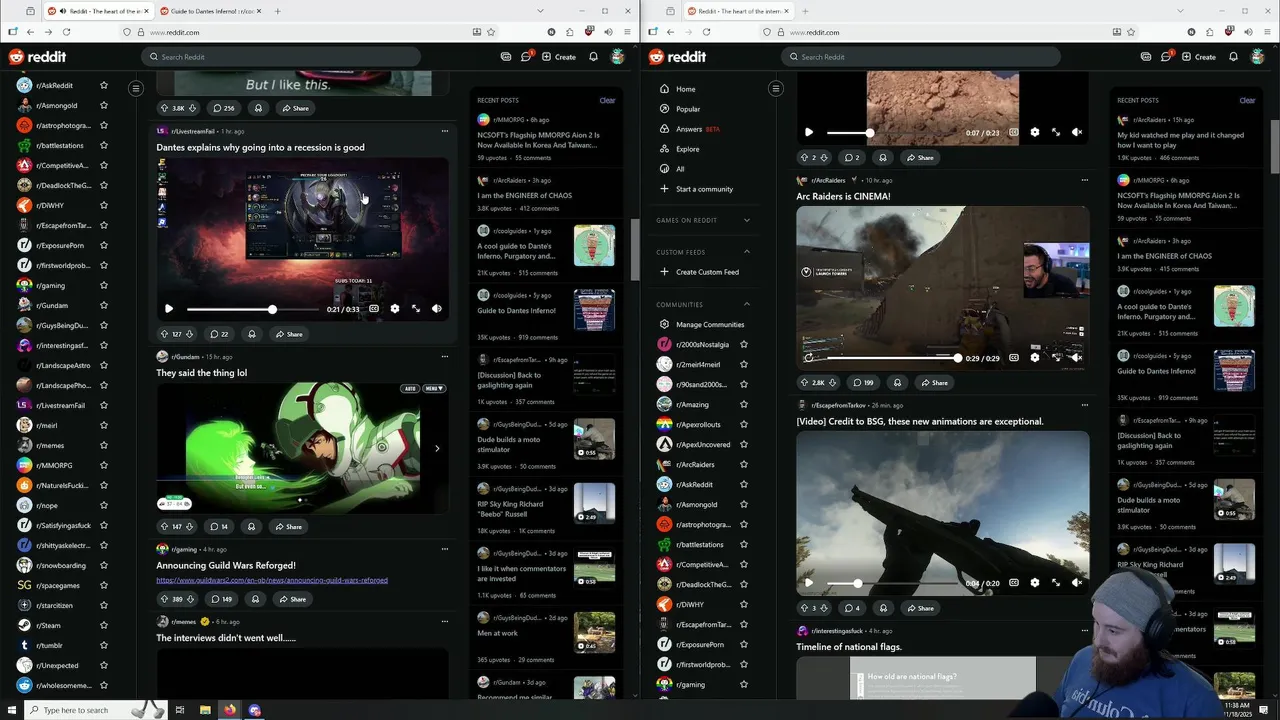Viewport: 1280px width, 720px height.
Task: Switch to Guide to Dantes Inferno tab
Action: pyautogui.click(x=212, y=11)
